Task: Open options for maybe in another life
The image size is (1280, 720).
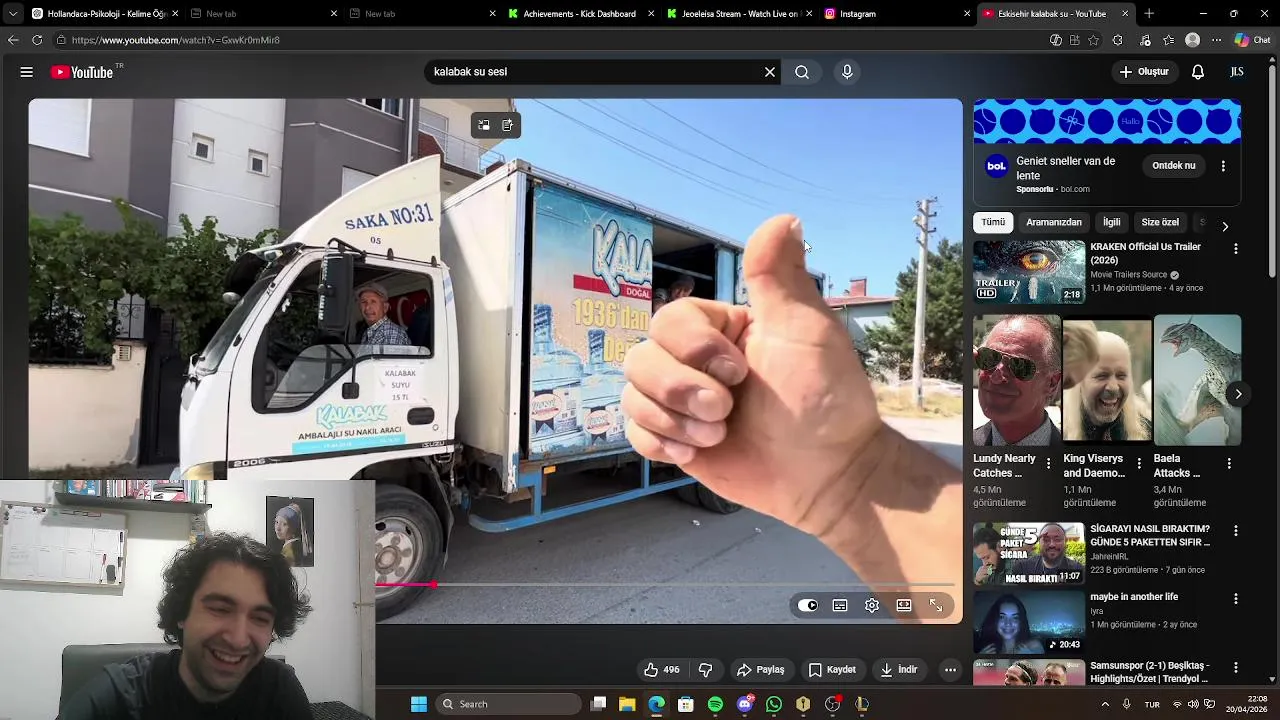Action: (x=1235, y=598)
